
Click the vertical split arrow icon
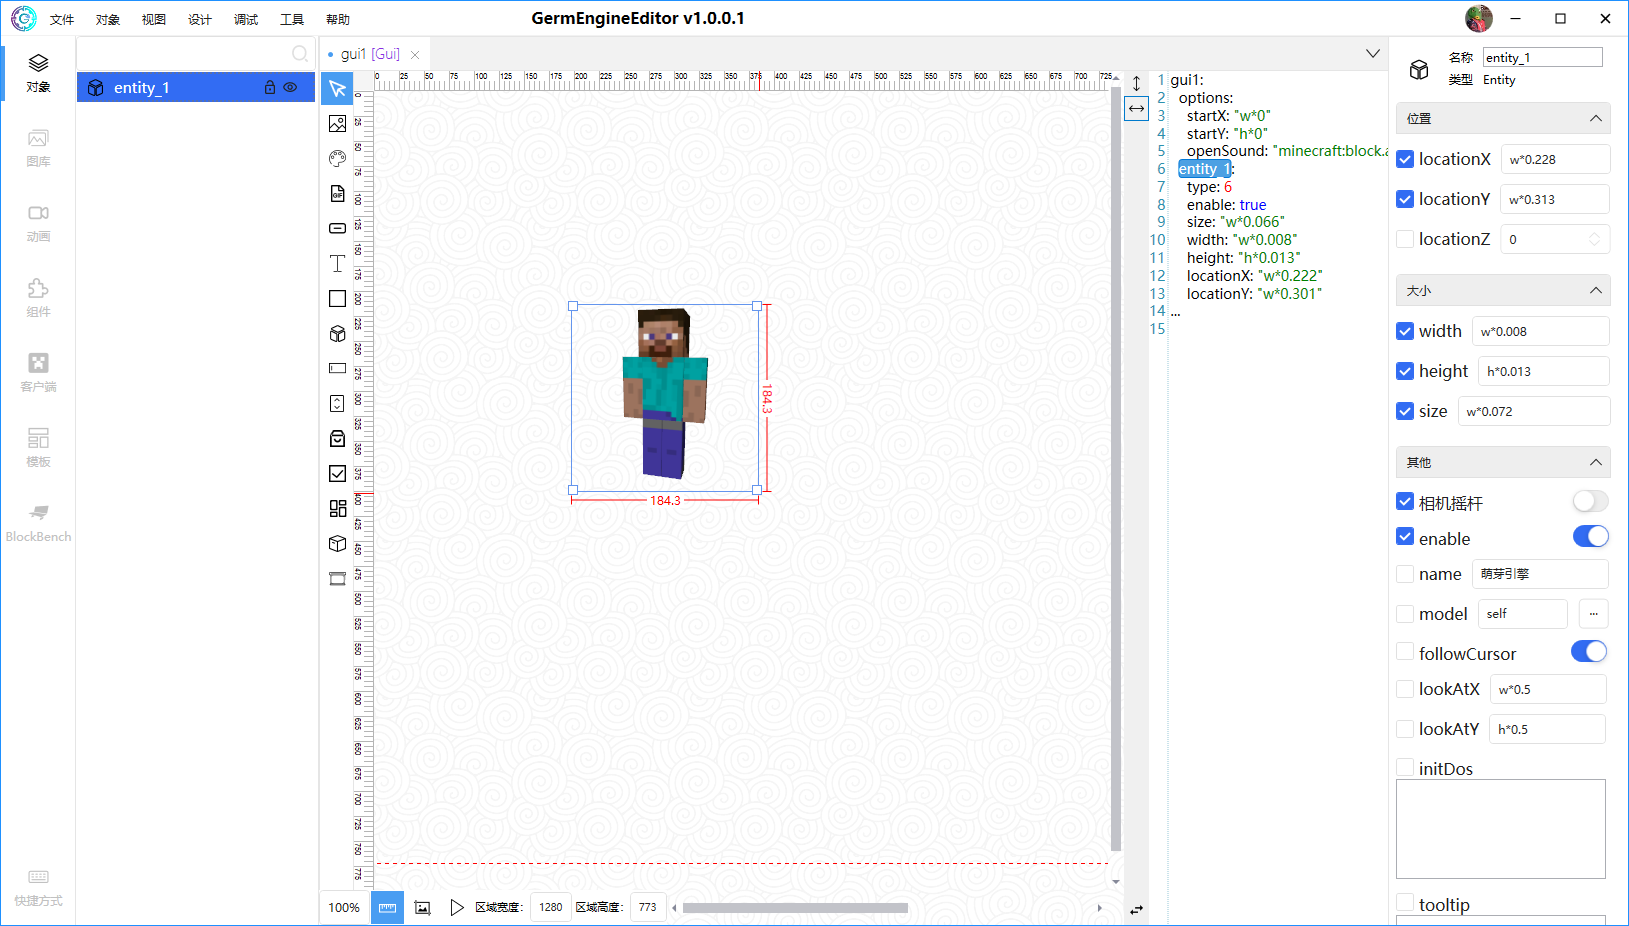click(x=1136, y=83)
